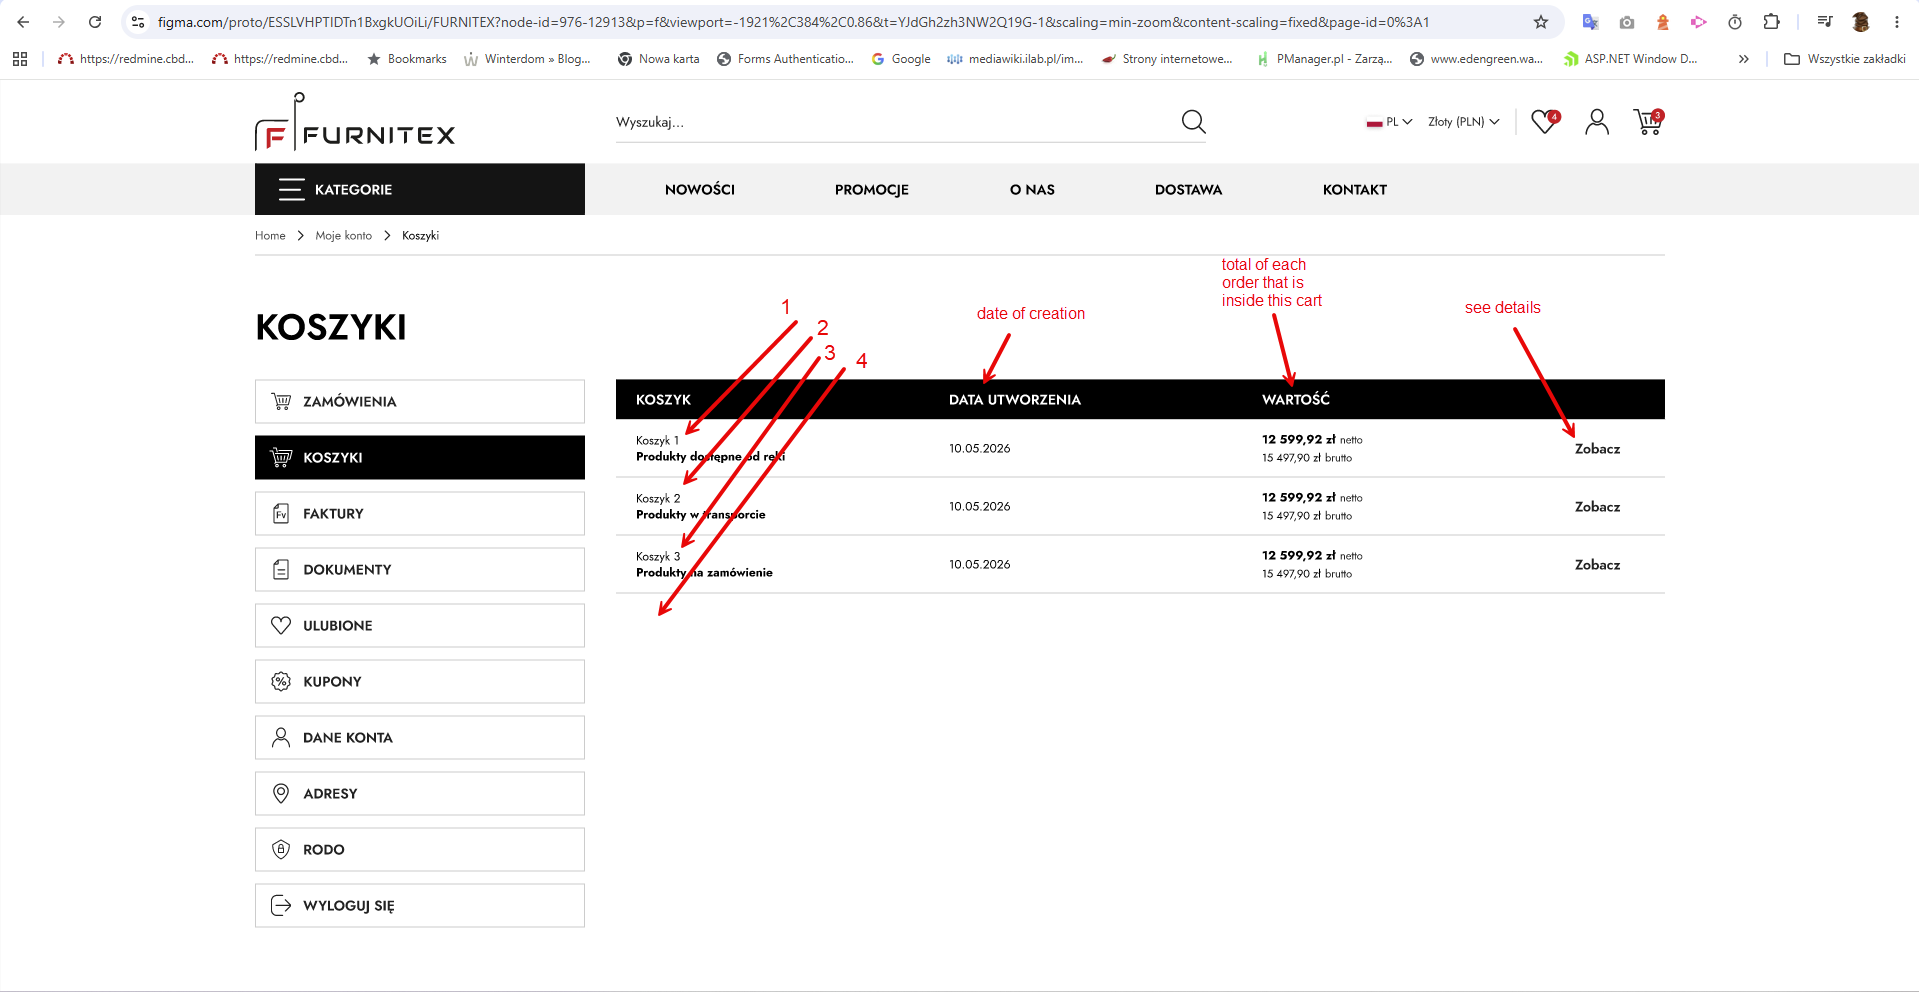This screenshot has width=1919, height=992.
Task: Click the user account icon in header
Action: click(x=1597, y=121)
